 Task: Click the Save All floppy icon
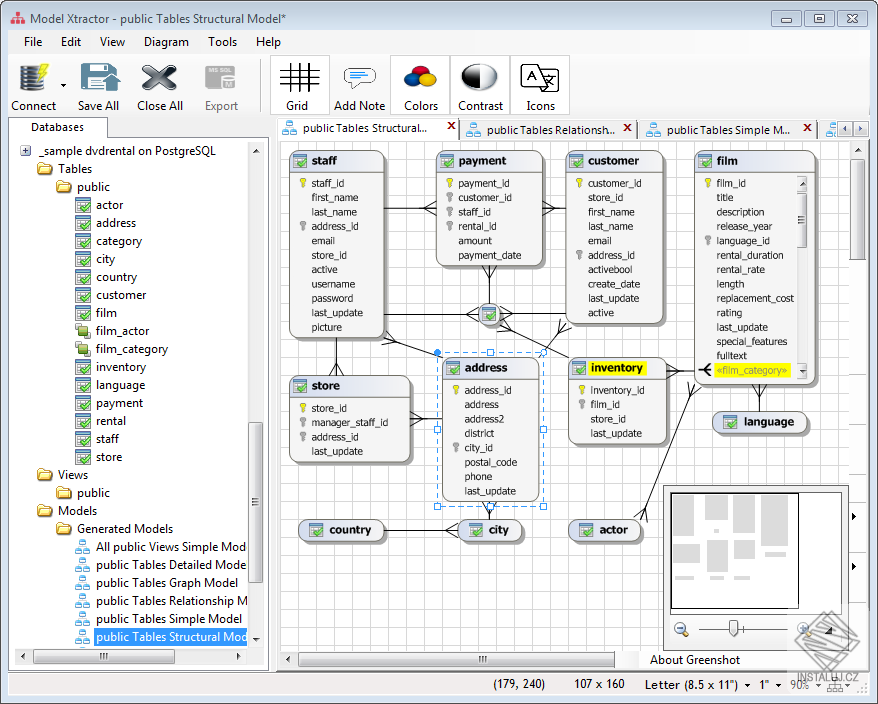coord(99,77)
